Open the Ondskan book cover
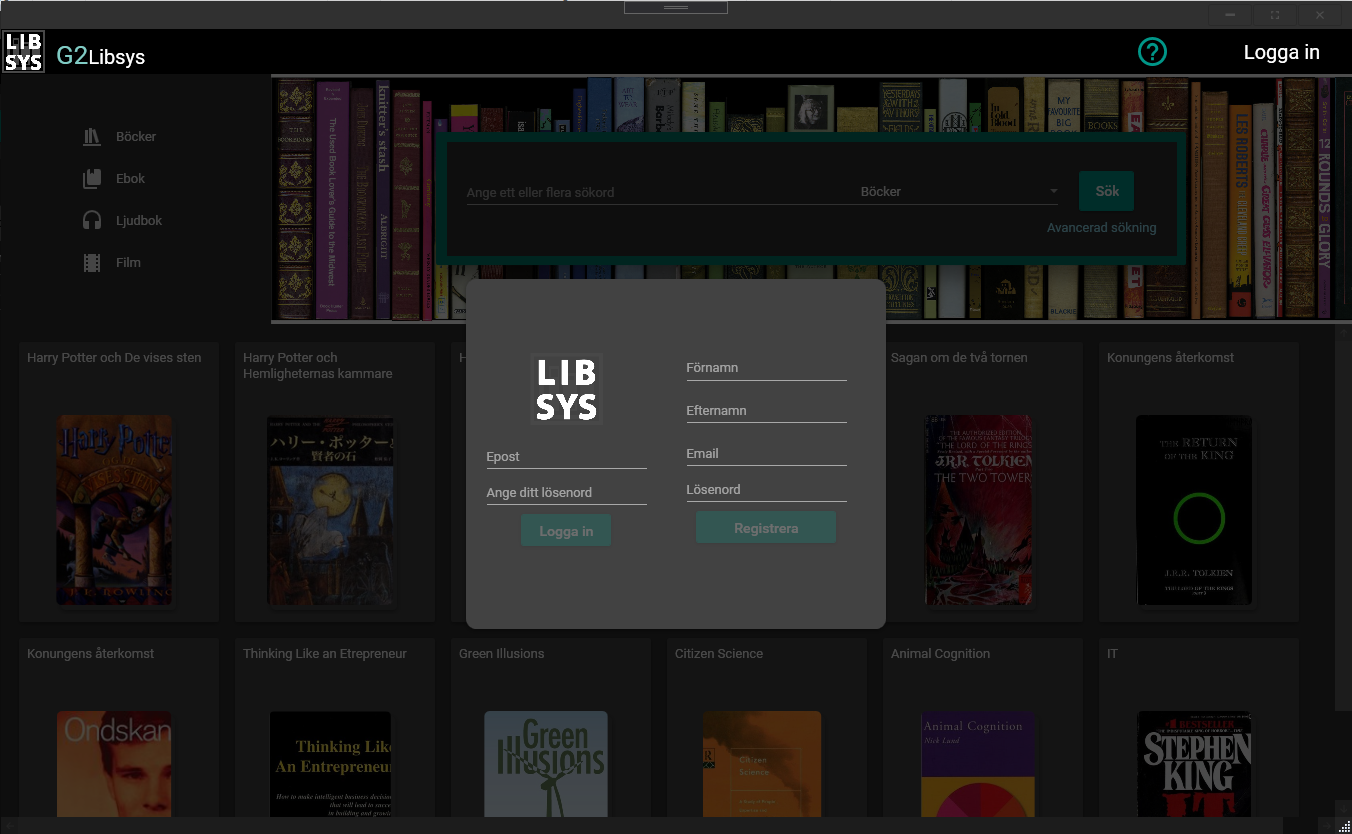The height and width of the screenshot is (834, 1352). (114, 765)
